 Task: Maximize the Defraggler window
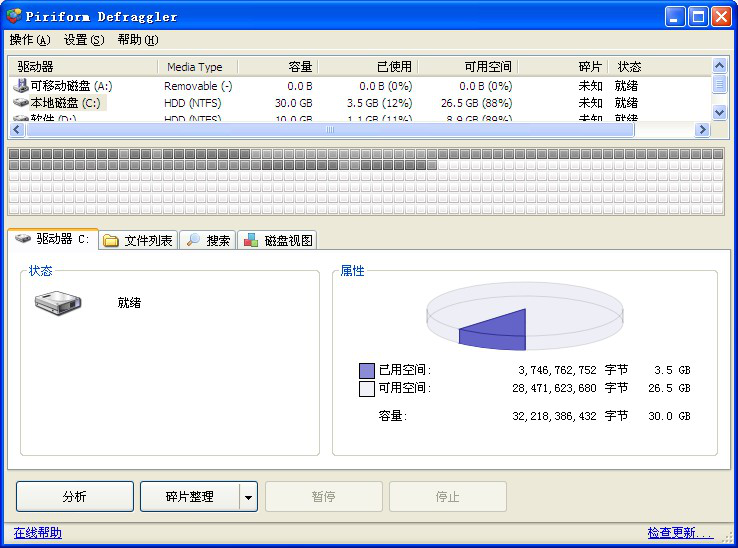pos(698,17)
